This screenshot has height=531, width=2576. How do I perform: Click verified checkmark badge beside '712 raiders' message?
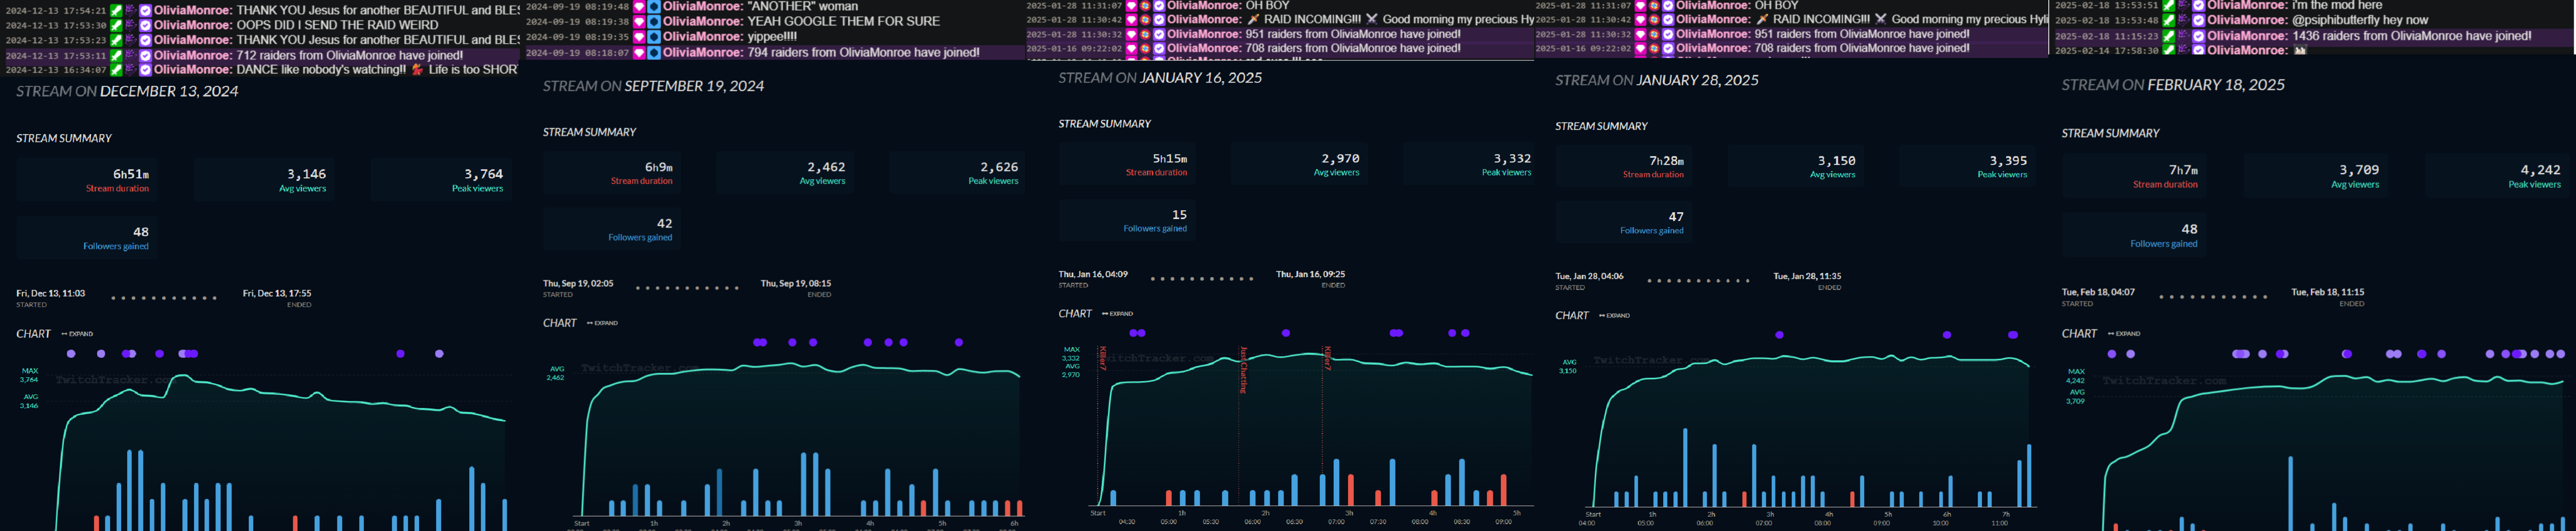[145, 55]
